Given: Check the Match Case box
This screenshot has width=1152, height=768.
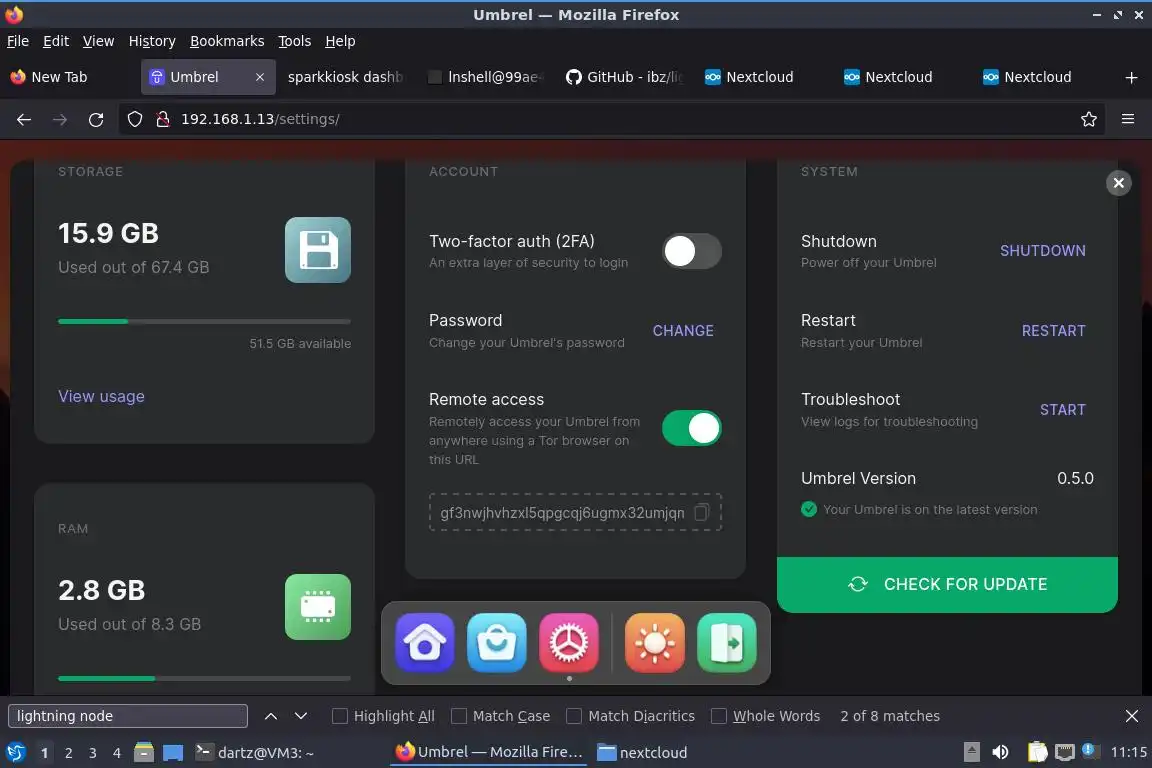Looking at the screenshot, I should coord(458,716).
